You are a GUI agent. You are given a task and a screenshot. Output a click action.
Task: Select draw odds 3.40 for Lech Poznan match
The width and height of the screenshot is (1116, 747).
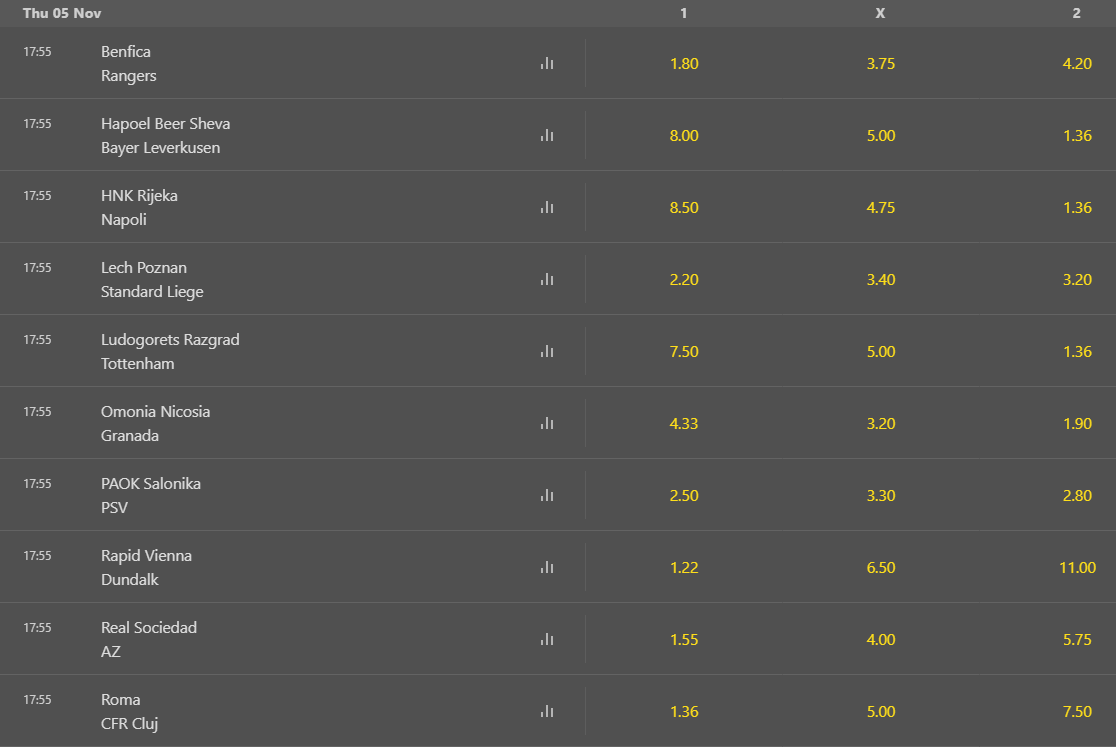click(x=881, y=279)
